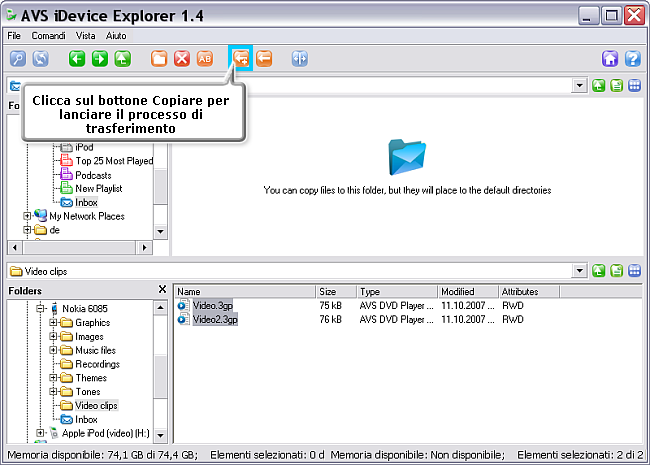
Task: Open the upper path dropdown arrow
Action: [x=580, y=86]
